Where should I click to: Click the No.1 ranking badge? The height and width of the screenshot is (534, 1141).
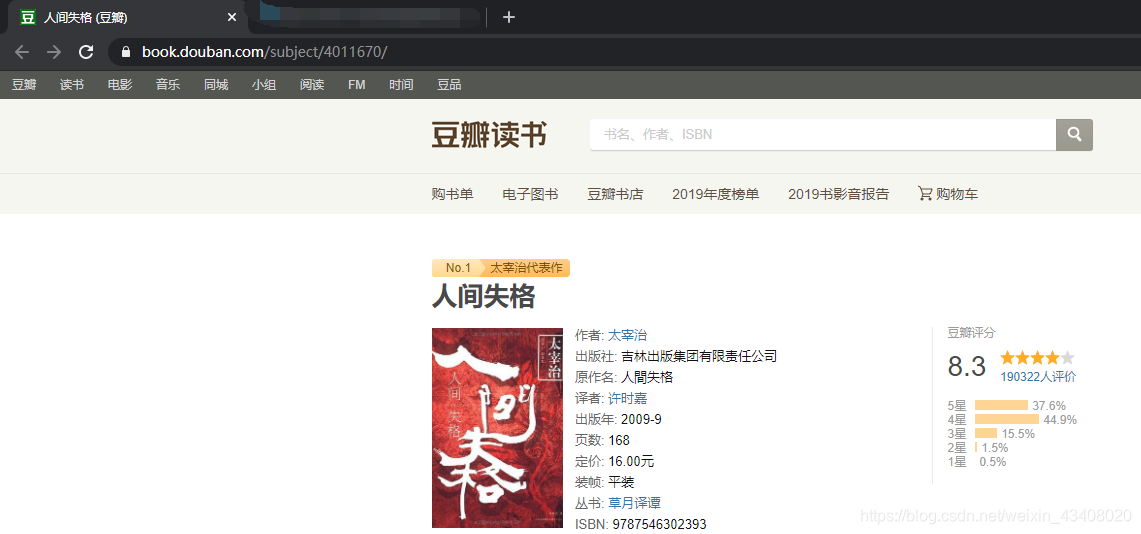tap(458, 268)
